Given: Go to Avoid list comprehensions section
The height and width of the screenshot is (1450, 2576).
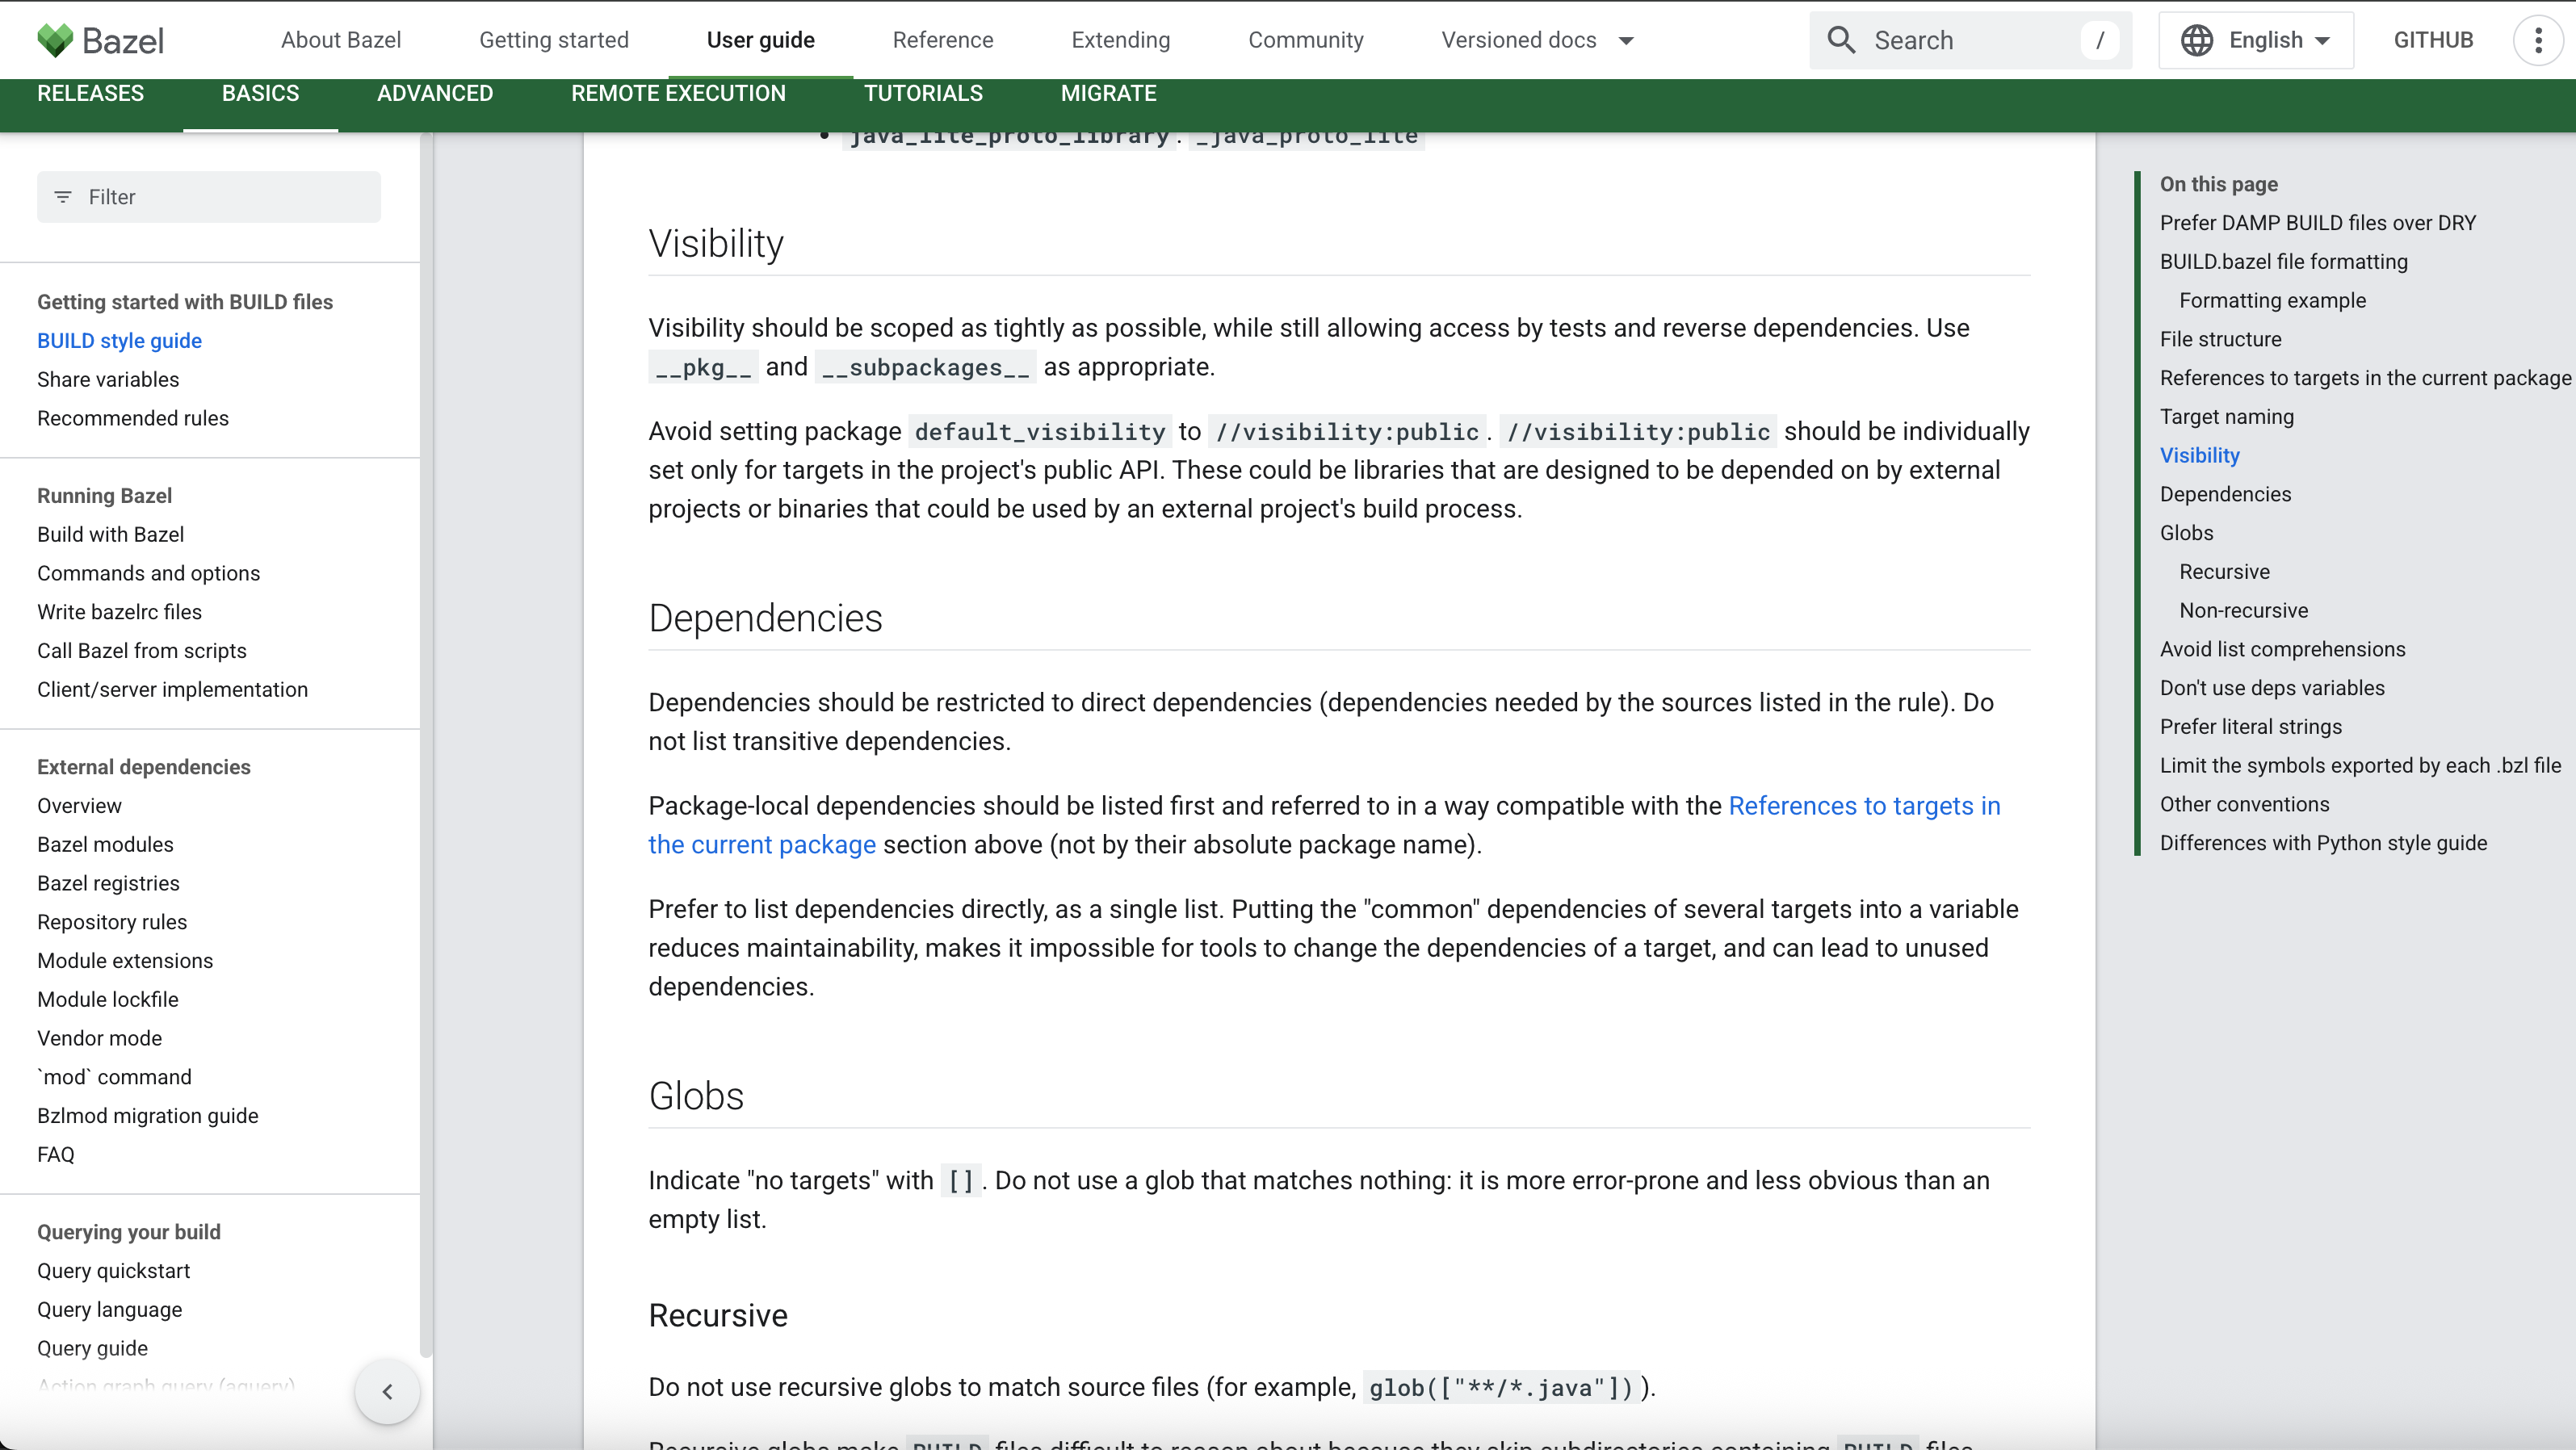Looking at the screenshot, I should [2282, 649].
